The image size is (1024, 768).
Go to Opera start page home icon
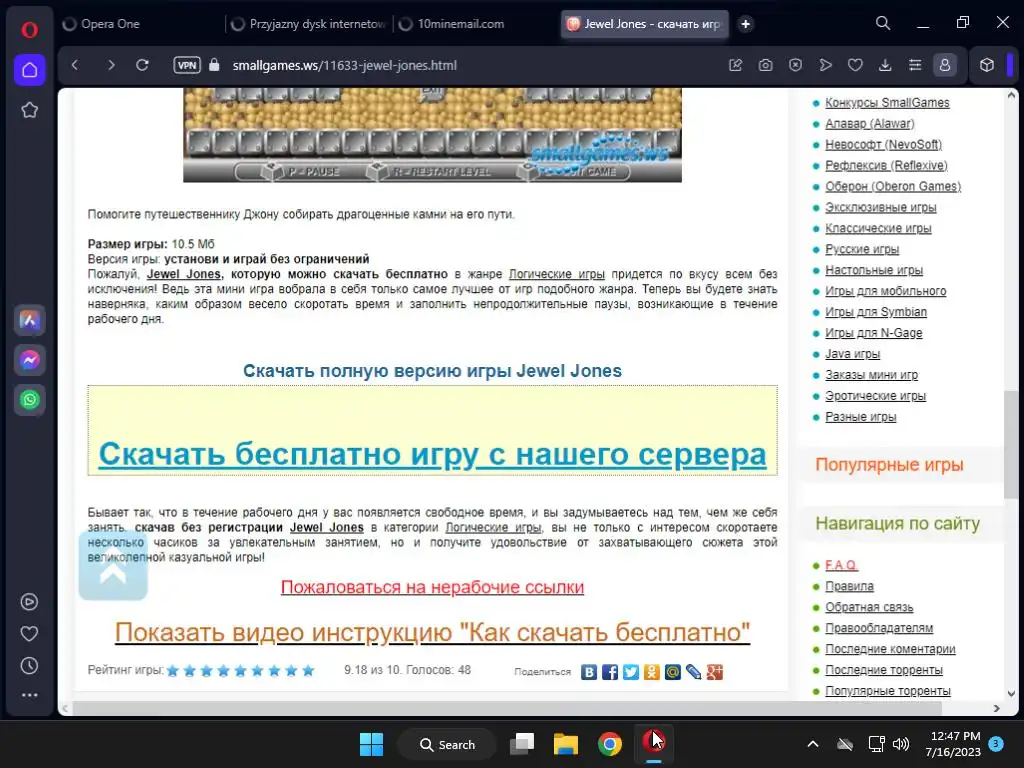[29, 70]
